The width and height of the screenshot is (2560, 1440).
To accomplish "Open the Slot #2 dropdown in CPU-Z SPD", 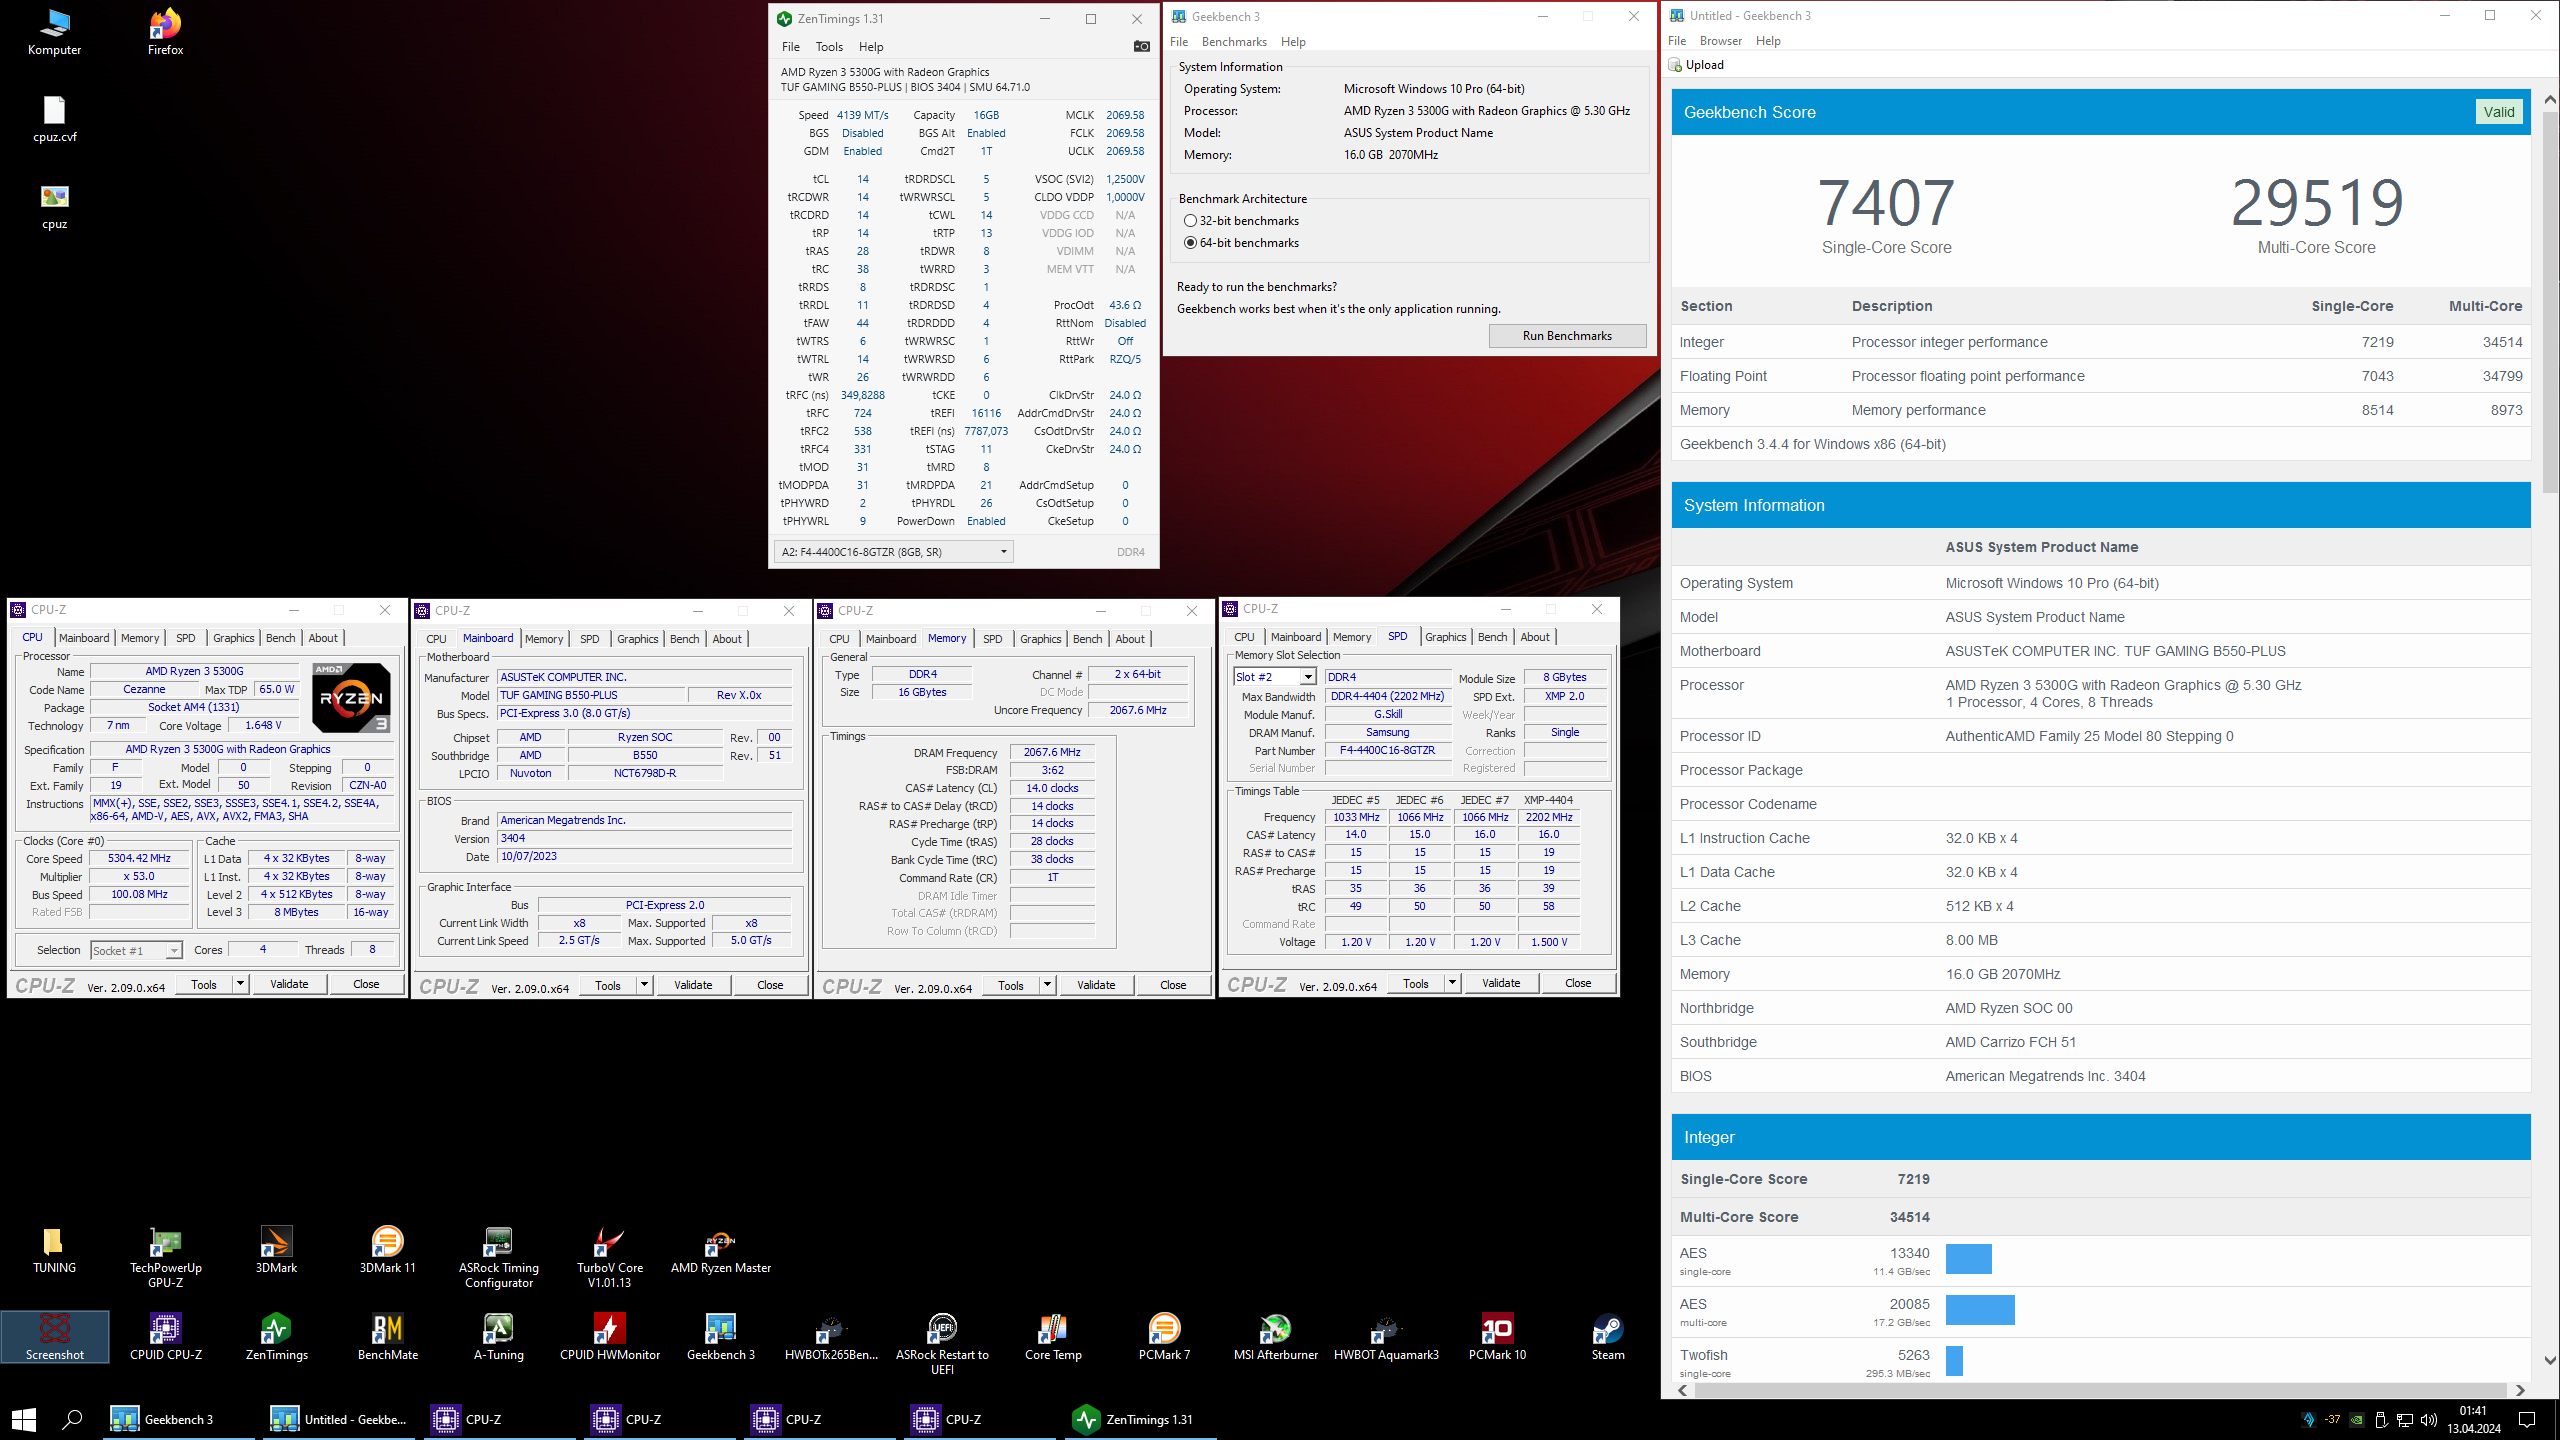I will 1275,677.
